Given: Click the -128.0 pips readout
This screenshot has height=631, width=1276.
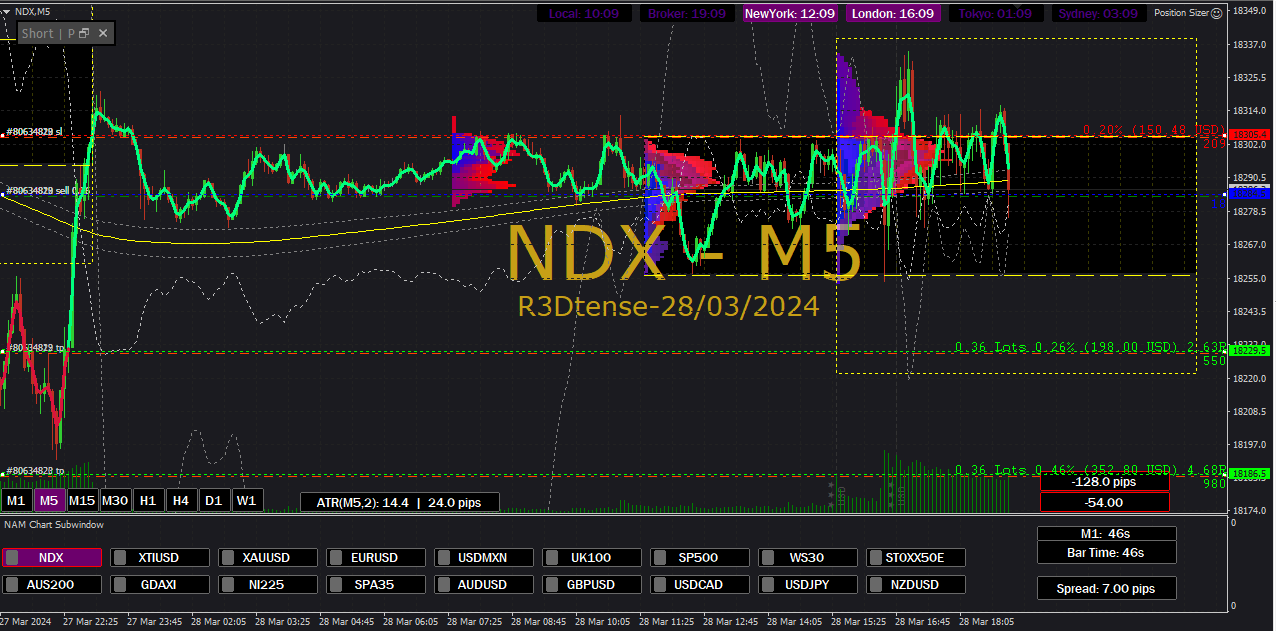Looking at the screenshot, I should point(1104,482).
